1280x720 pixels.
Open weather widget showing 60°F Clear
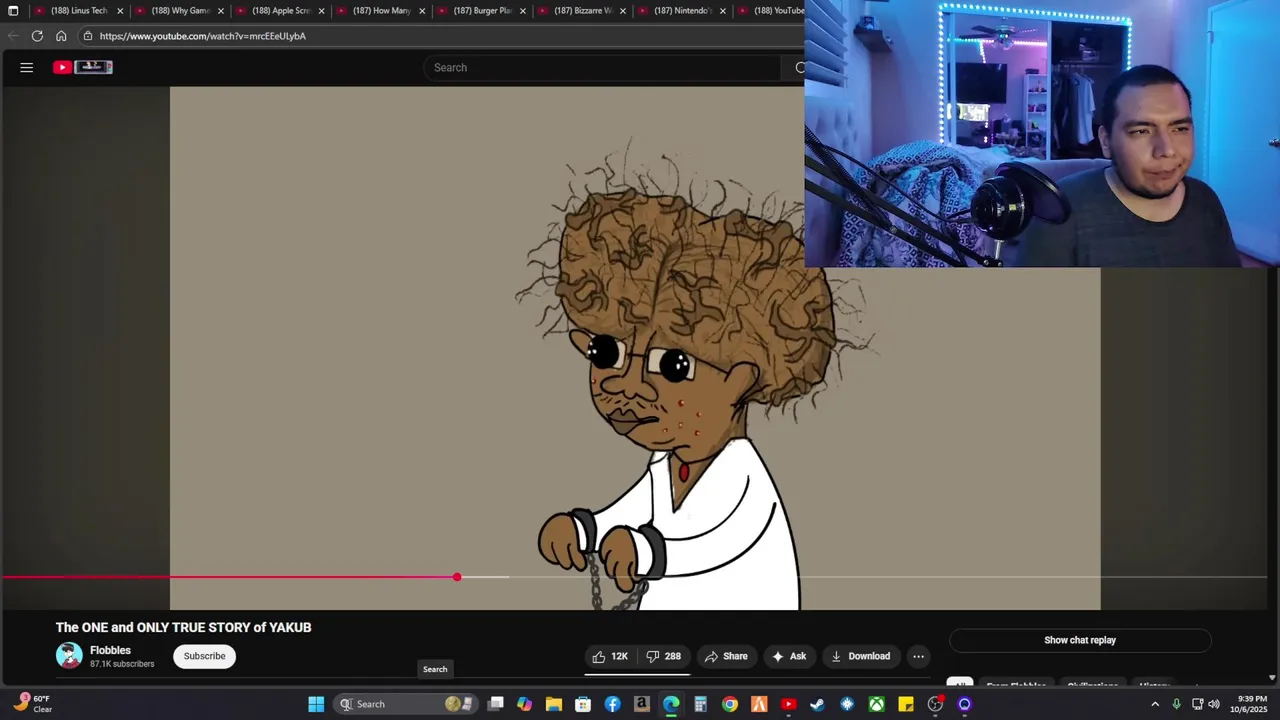[32, 704]
